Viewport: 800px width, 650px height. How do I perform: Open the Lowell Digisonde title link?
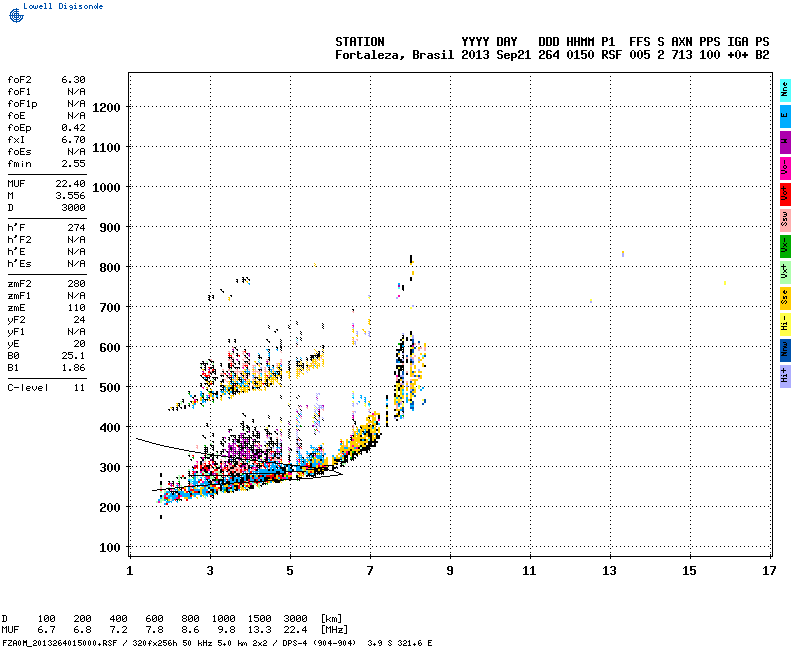[63, 6]
